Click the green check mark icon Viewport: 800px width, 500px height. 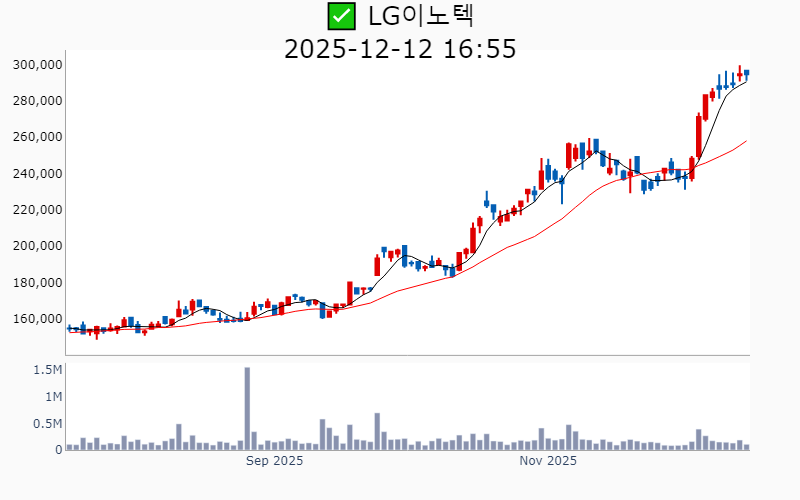coord(341,16)
